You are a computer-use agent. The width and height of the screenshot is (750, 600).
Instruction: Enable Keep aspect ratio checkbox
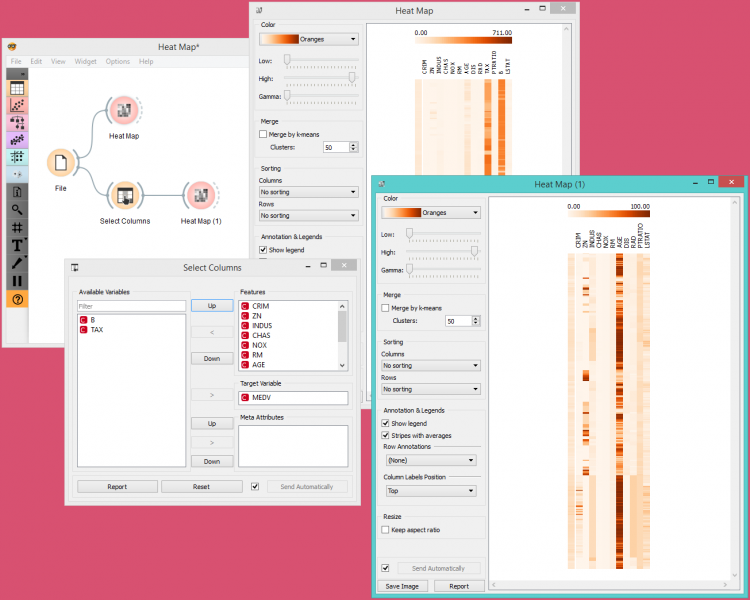pyautogui.click(x=386, y=529)
